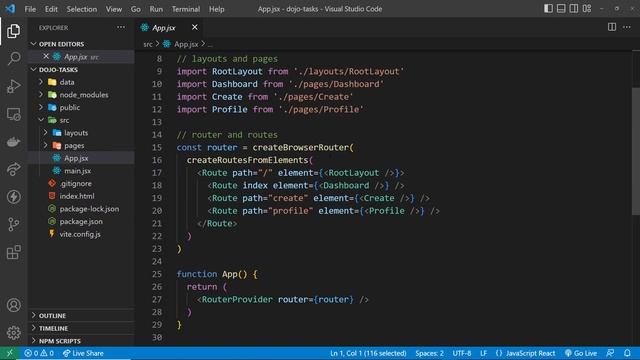Expand the layouts folder
The image size is (640, 360).
(45, 133)
